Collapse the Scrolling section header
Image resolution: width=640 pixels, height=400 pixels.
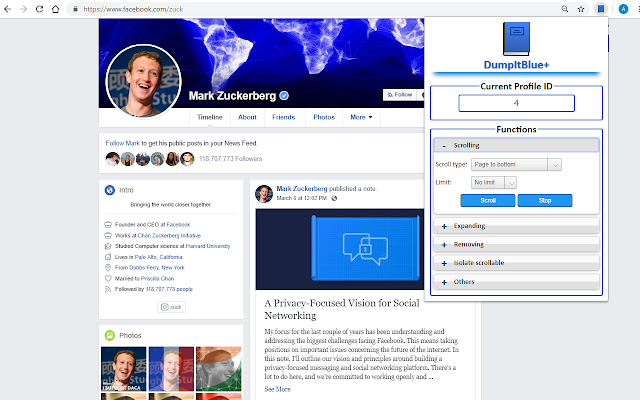click(x=516, y=145)
